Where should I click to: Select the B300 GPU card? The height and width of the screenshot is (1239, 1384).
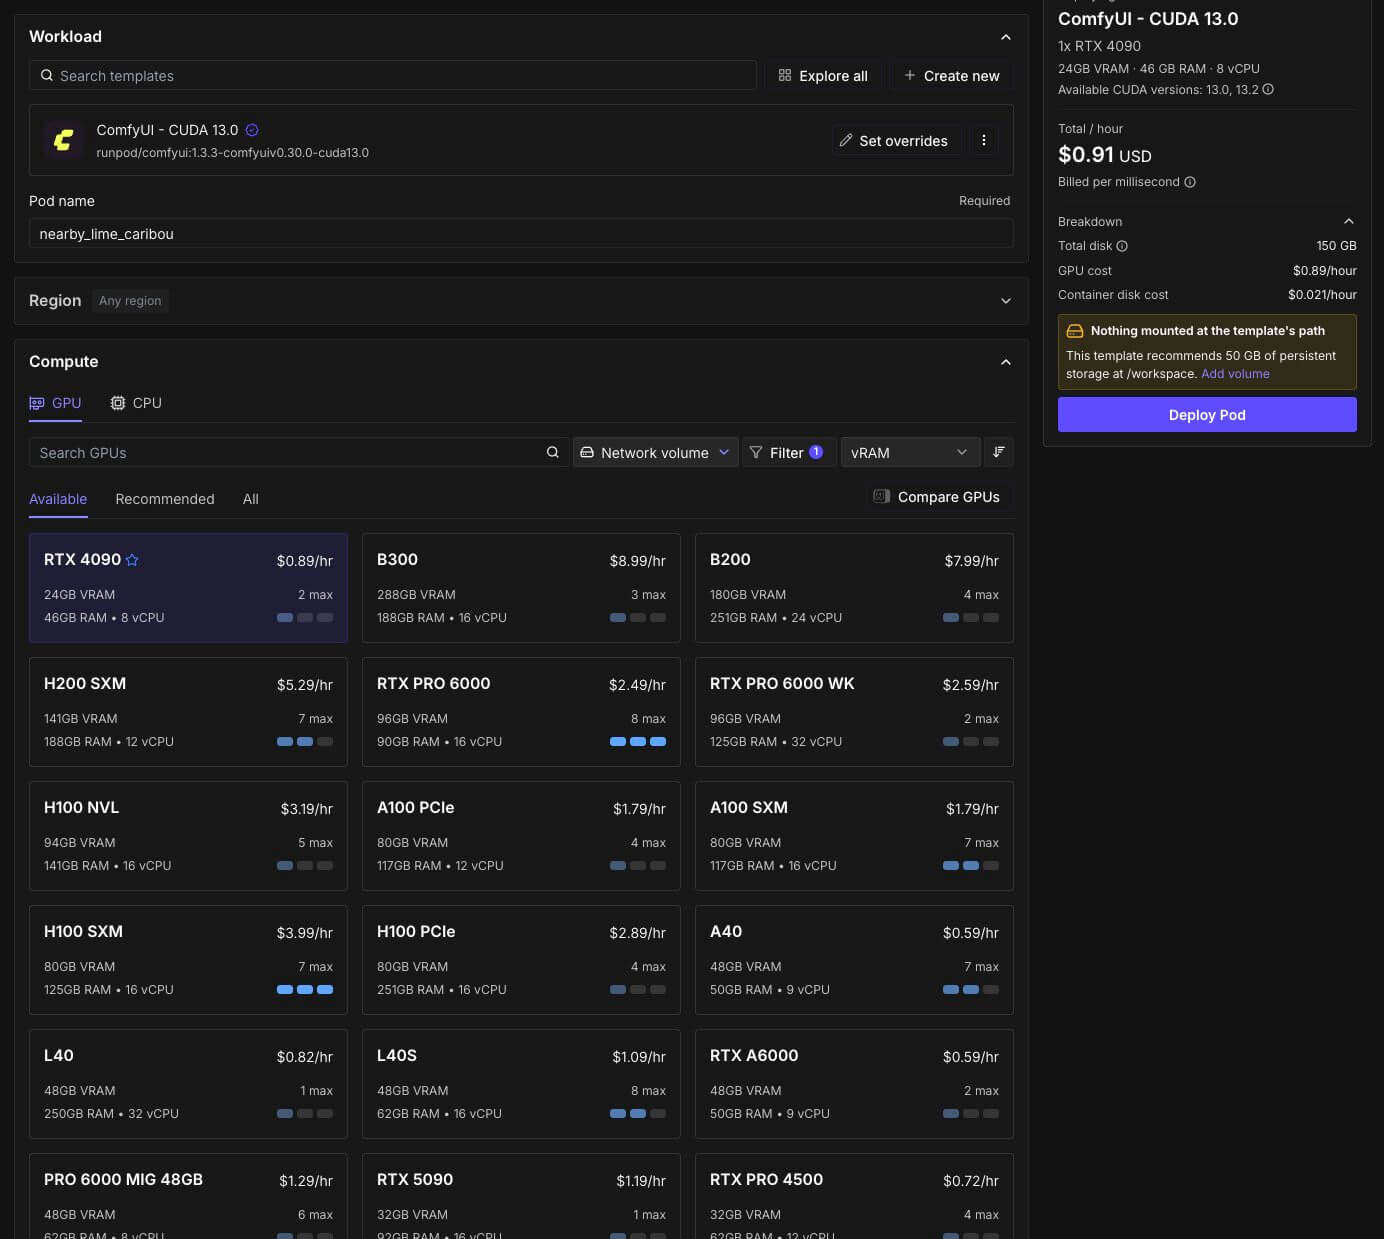pyautogui.click(x=521, y=588)
